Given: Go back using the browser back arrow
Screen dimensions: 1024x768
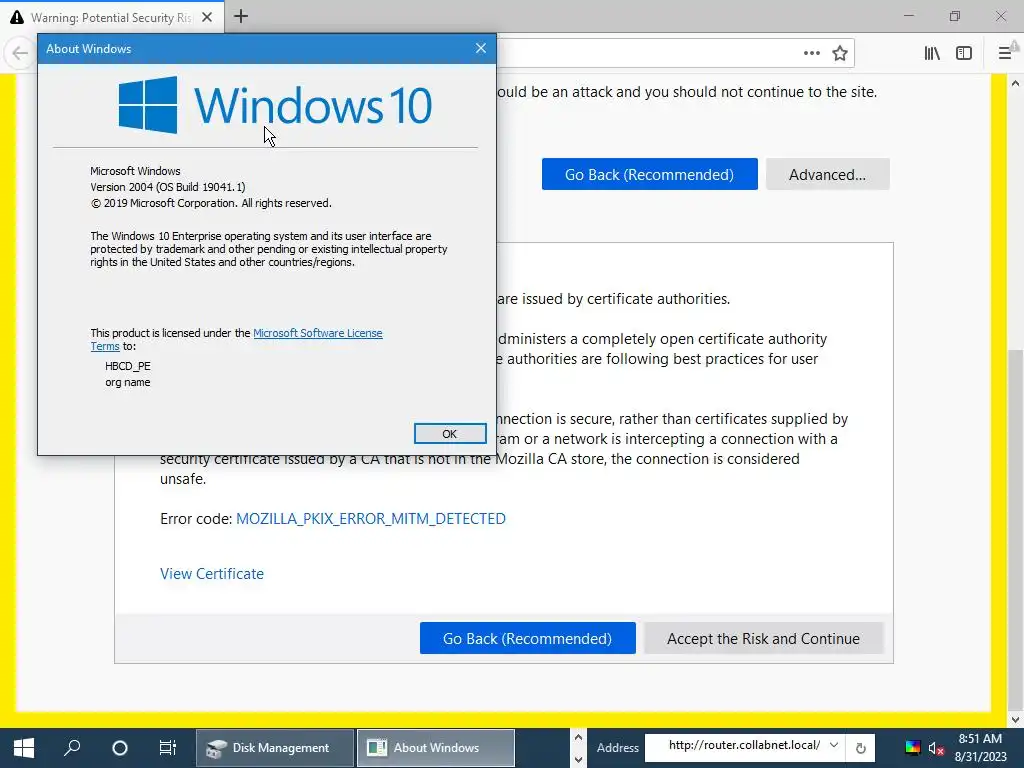Looking at the screenshot, I should coord(20,53).
